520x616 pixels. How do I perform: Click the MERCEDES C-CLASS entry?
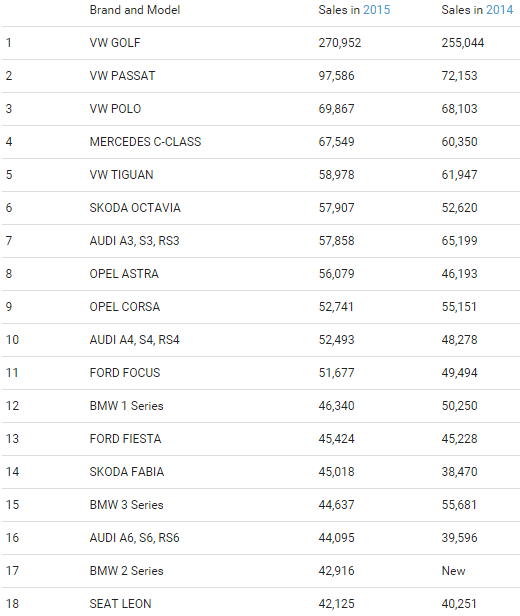145,142
